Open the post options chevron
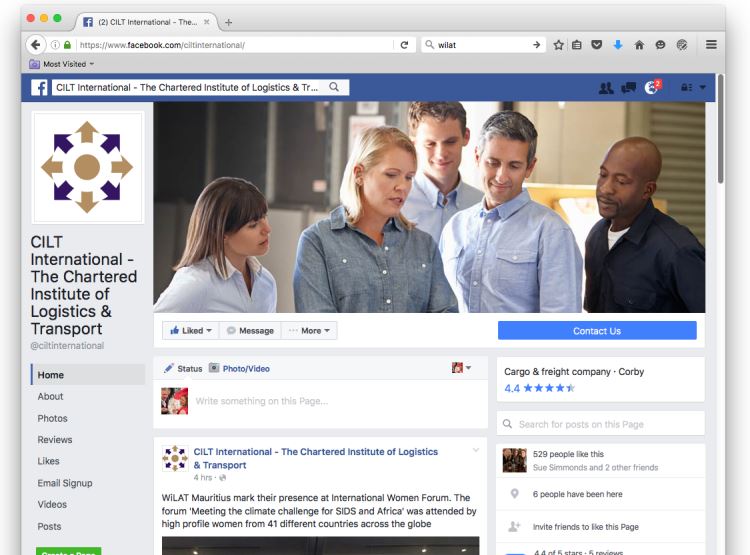The height and width of the screenshot is (555, 750). (x=475, y=450)
